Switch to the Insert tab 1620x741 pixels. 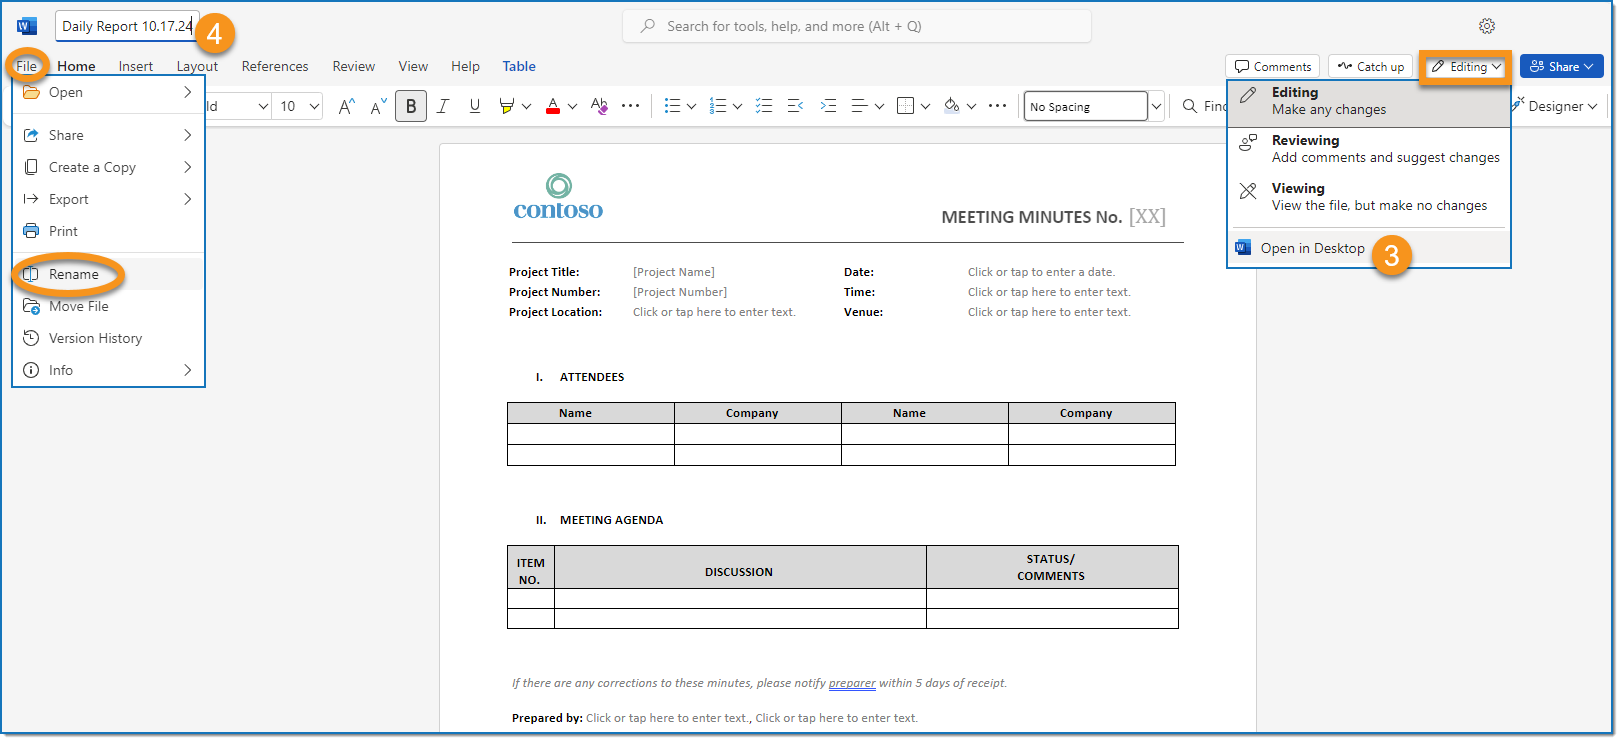[136, 66]
